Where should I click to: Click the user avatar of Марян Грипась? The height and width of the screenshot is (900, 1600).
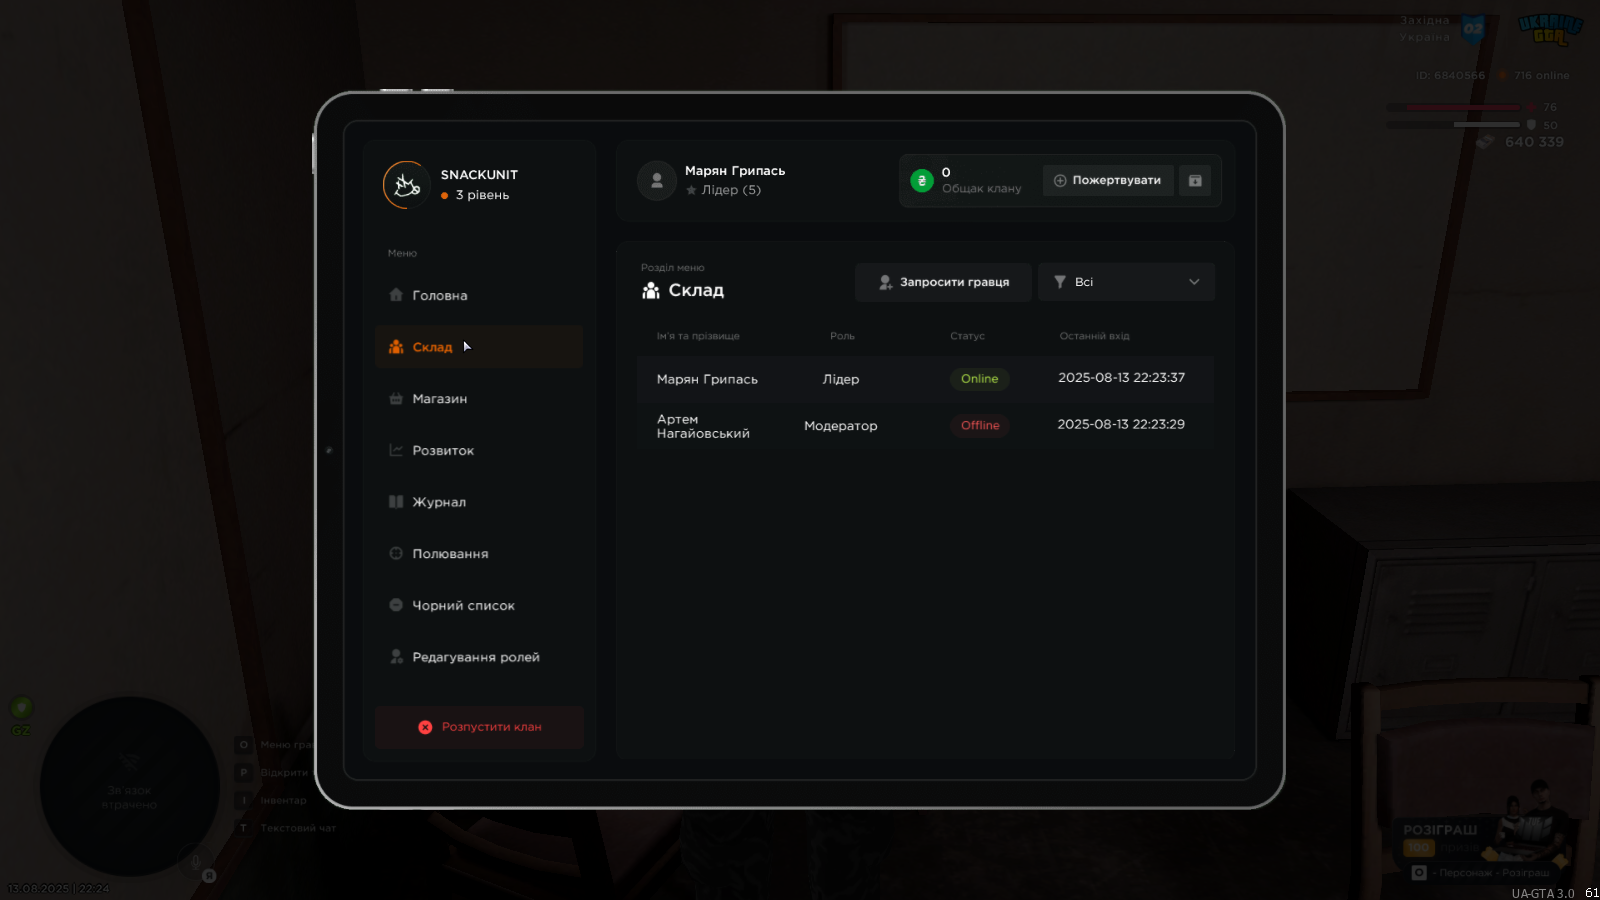point(657,180)
